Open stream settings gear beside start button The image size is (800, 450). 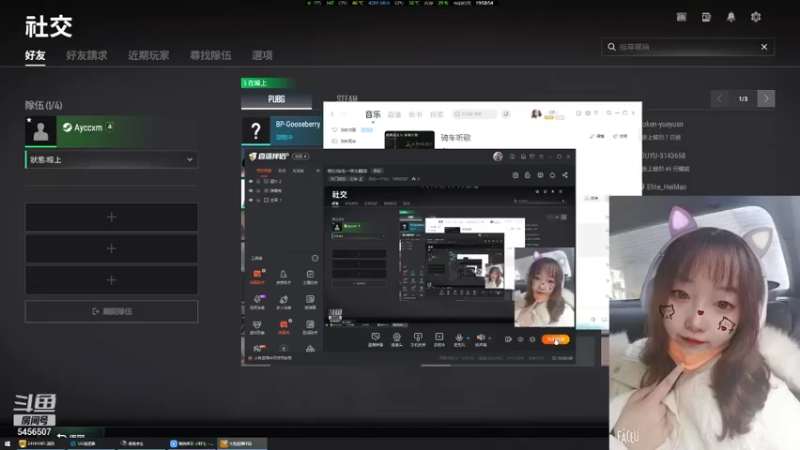(532, 339)
